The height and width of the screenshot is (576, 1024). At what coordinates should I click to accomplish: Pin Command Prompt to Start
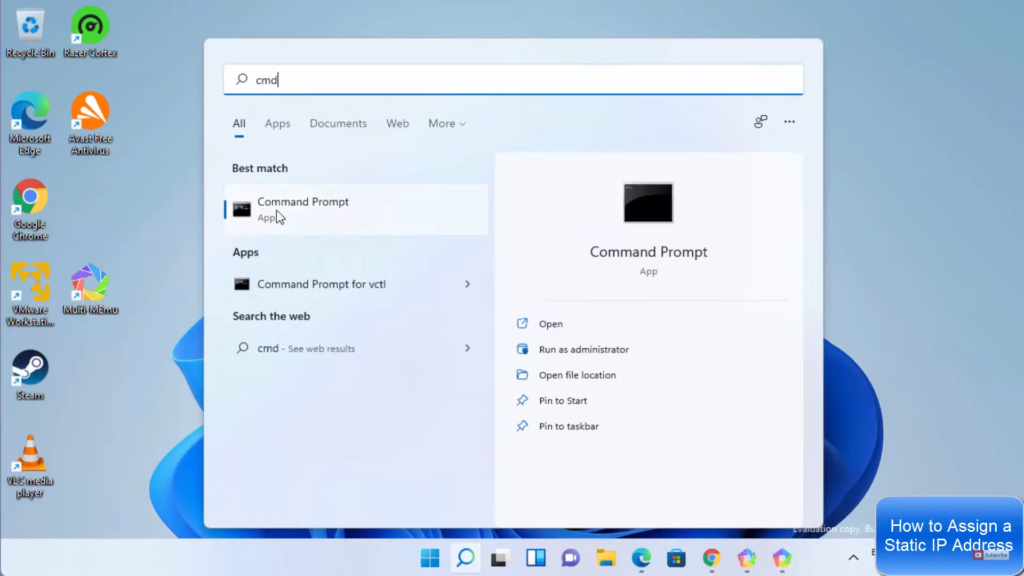click(x=563, y=401)
